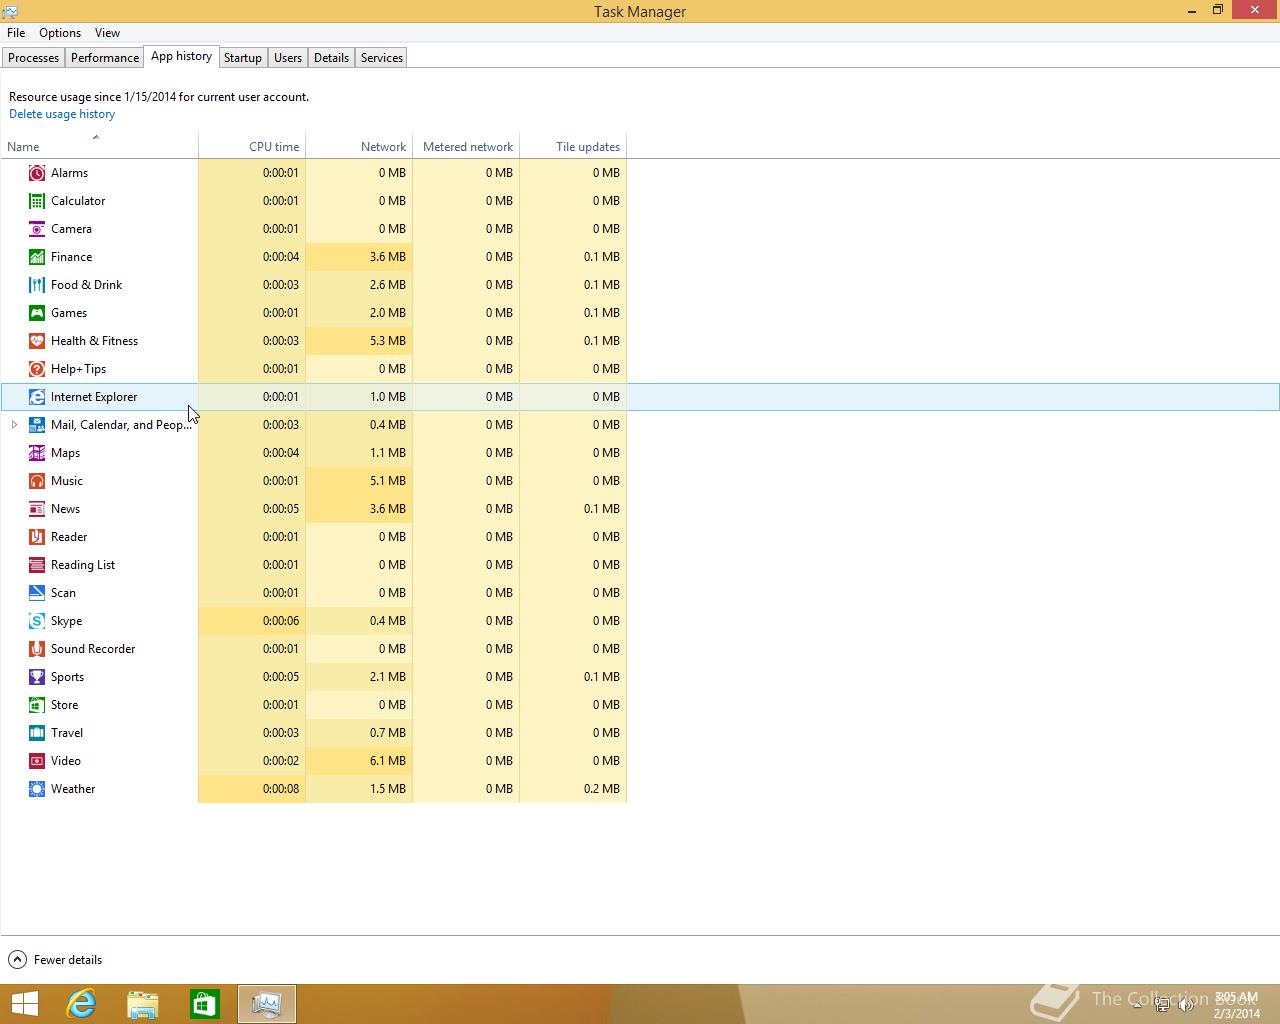This screenshot has width=1280, height=1024.
Task: Click Health & Fitness 5.3 MB network value
Action: (388, 341)
